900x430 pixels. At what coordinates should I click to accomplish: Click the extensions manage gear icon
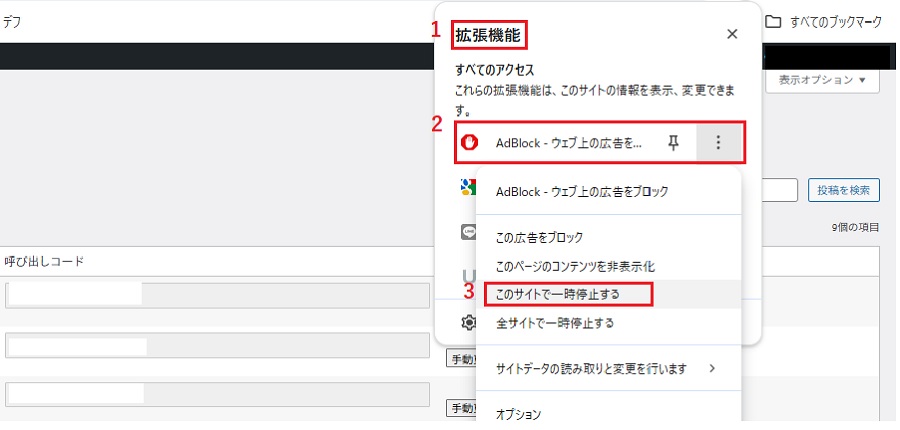468,323
